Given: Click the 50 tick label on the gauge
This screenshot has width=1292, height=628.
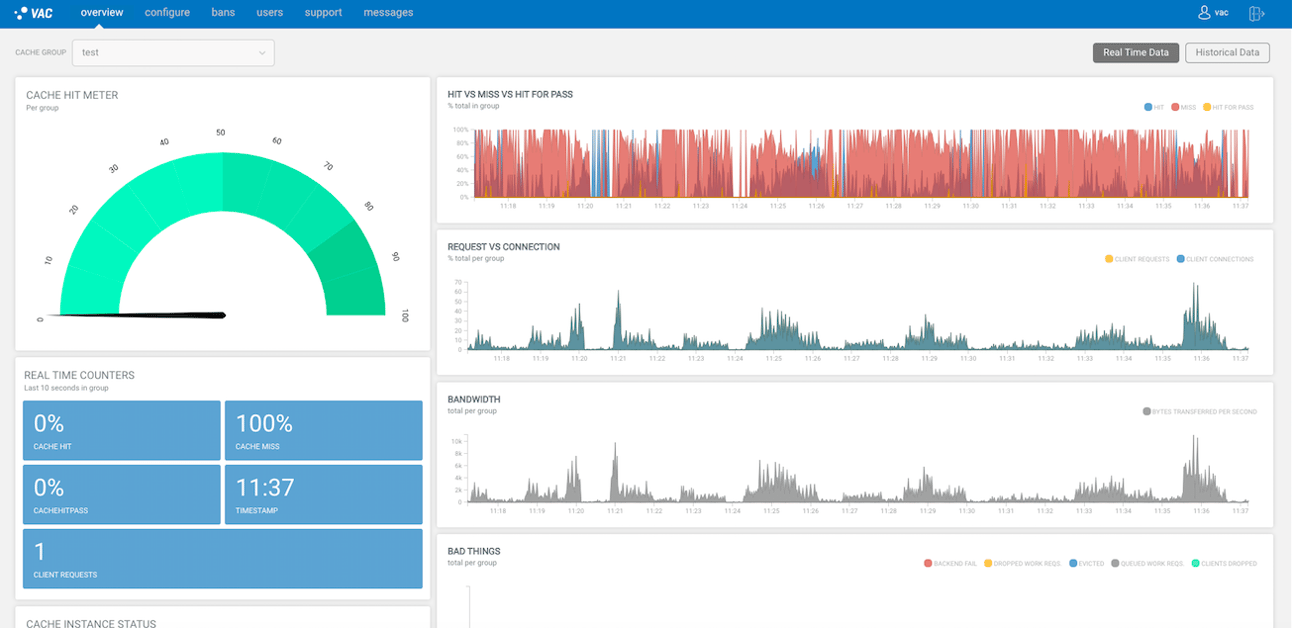Looking at the screenshot, I should [221, 133].
